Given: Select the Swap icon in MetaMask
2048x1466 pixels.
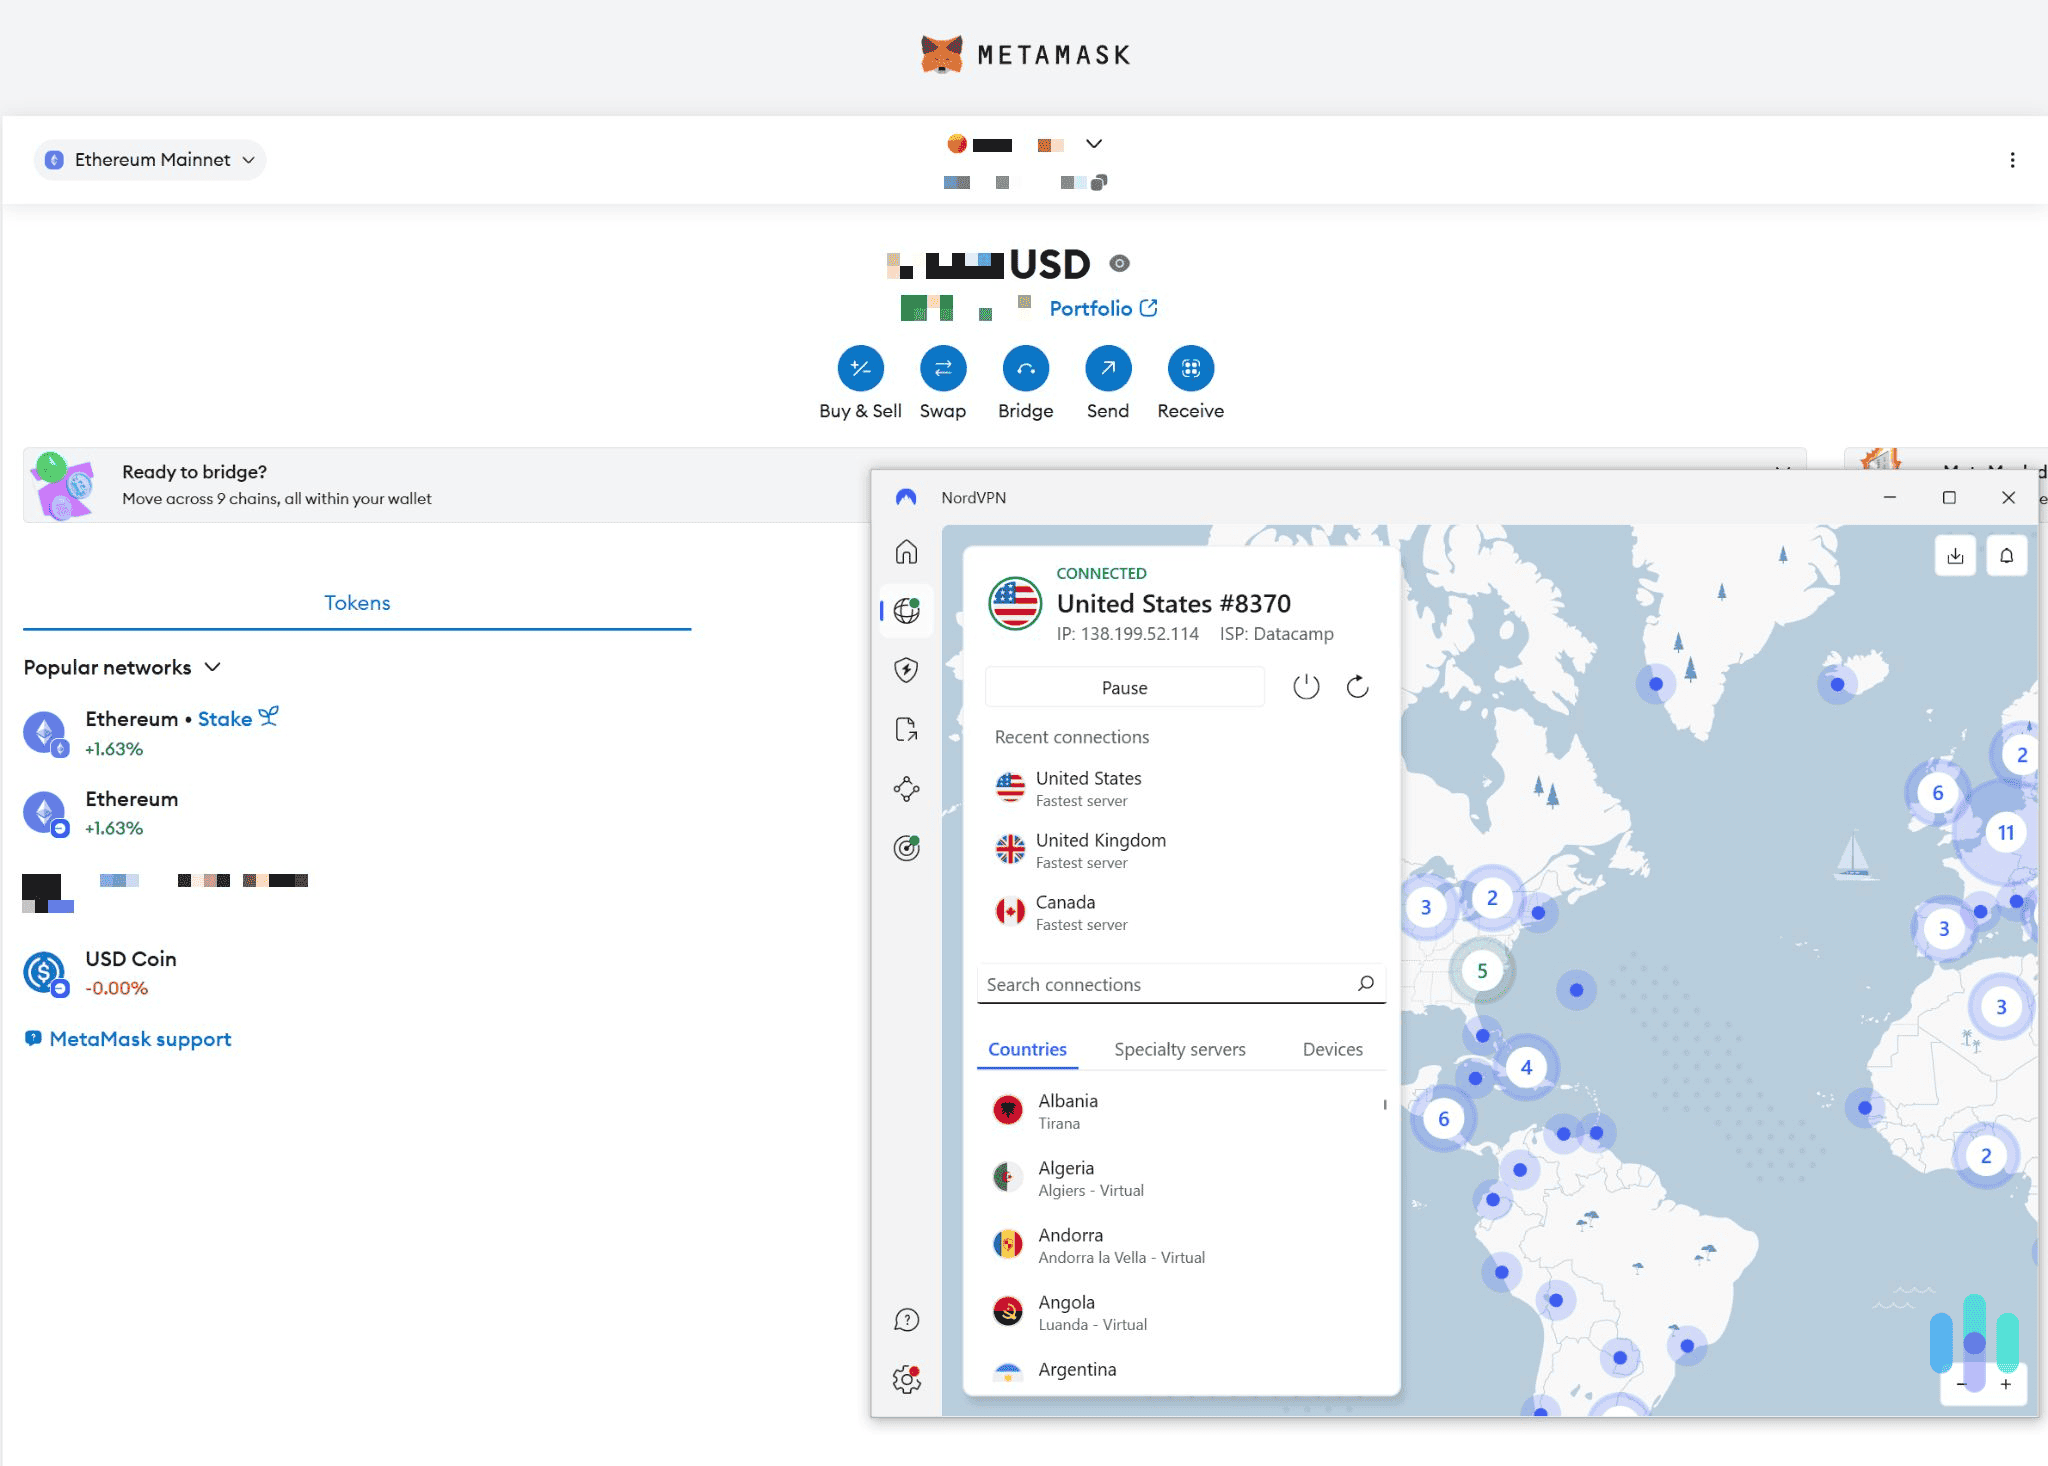Looking at the screenshot, I should (x=943, y=368).
